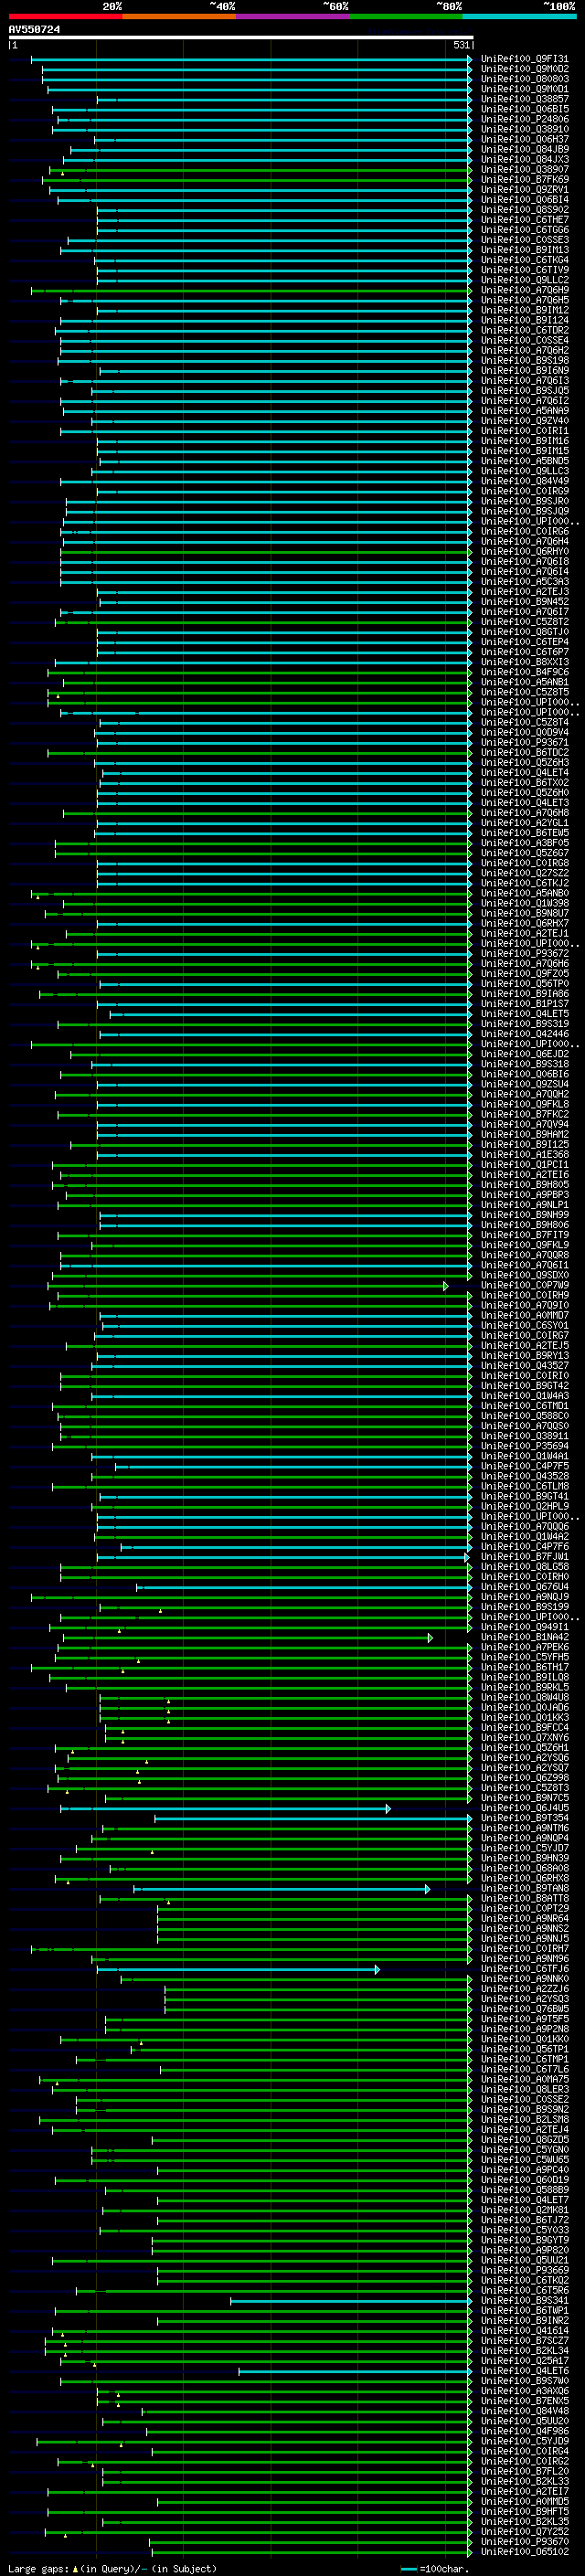
Task: Select hit label UniRef100_B8XXI3
Action: point(525,662)
